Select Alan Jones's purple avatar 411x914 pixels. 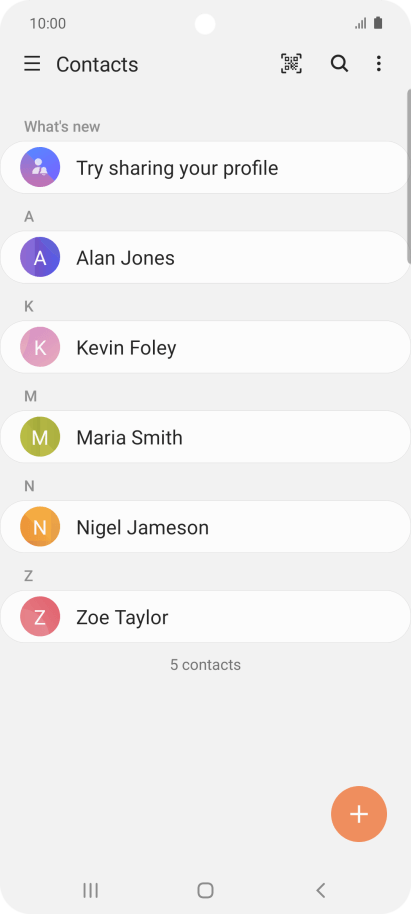40,257
